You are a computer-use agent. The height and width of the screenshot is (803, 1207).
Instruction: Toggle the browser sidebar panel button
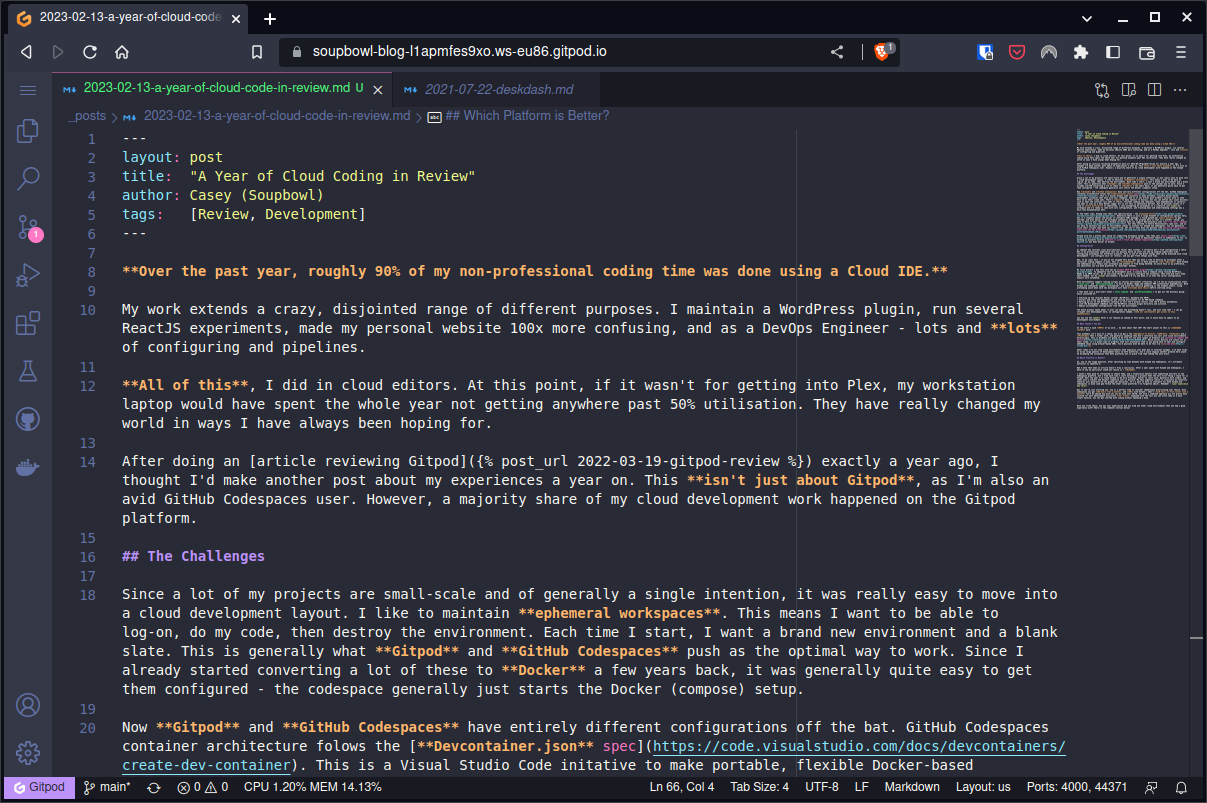pyautogui.click(x=1112, y=52)
